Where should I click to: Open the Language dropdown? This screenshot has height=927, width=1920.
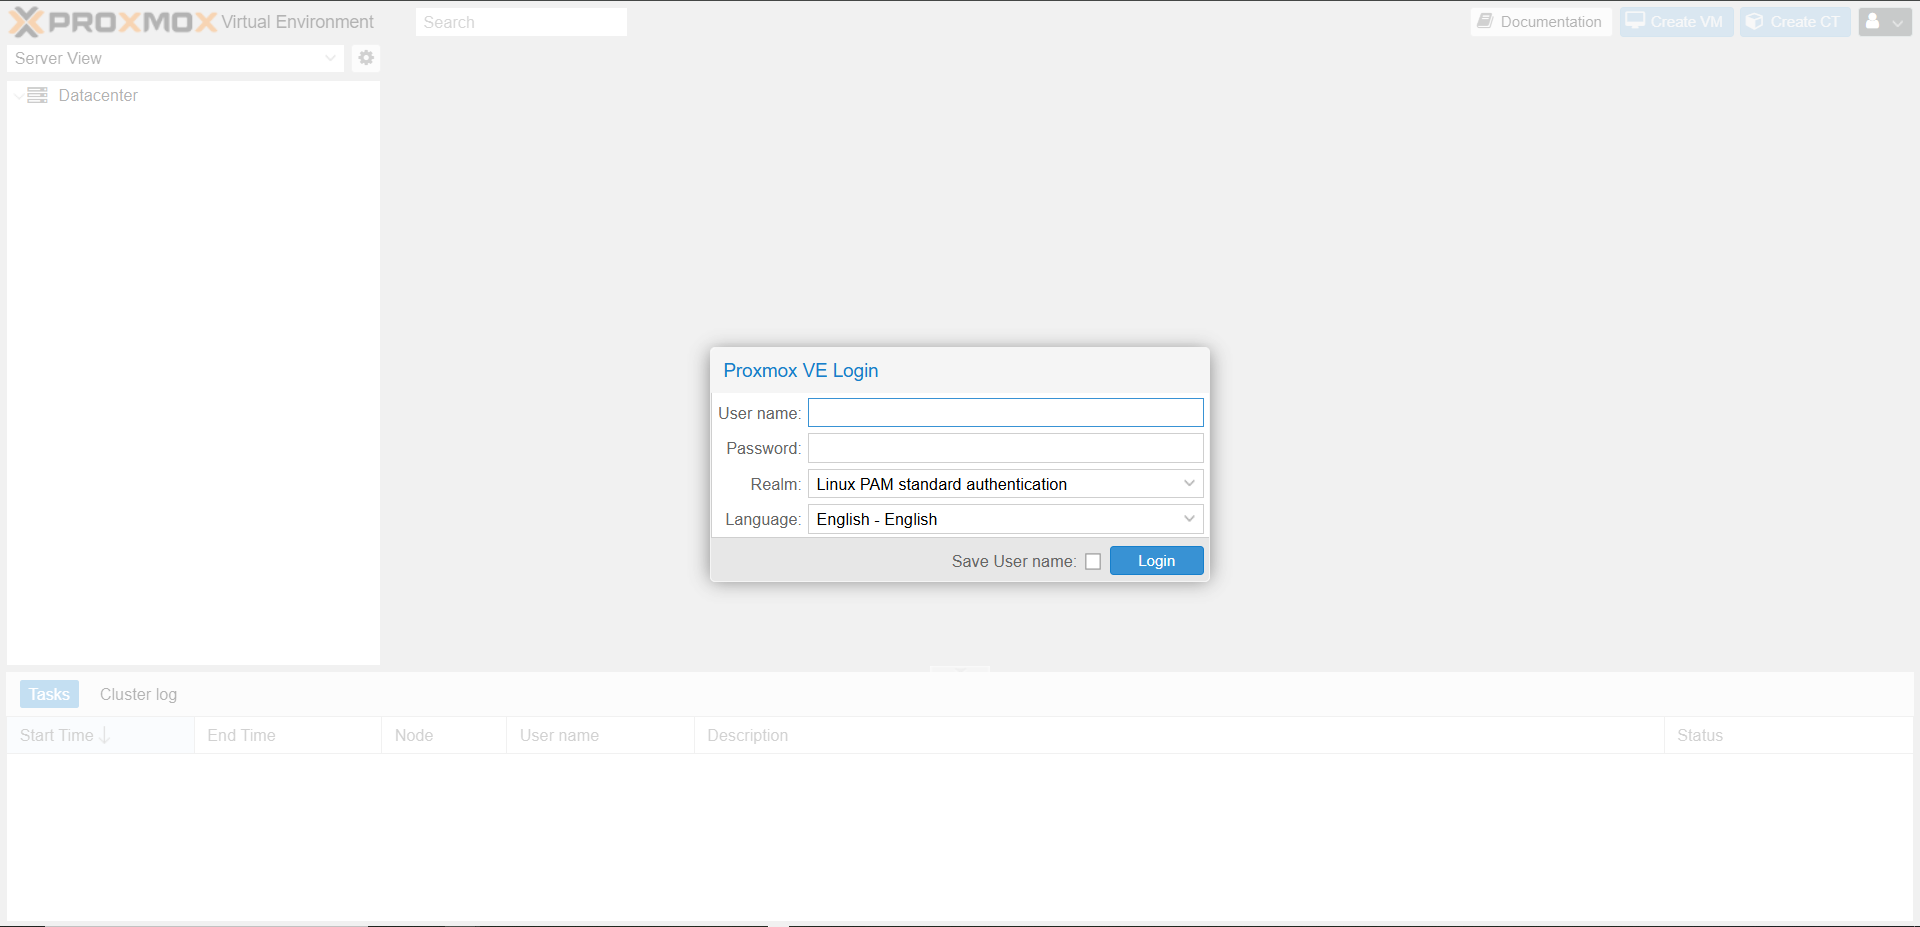1189,519
